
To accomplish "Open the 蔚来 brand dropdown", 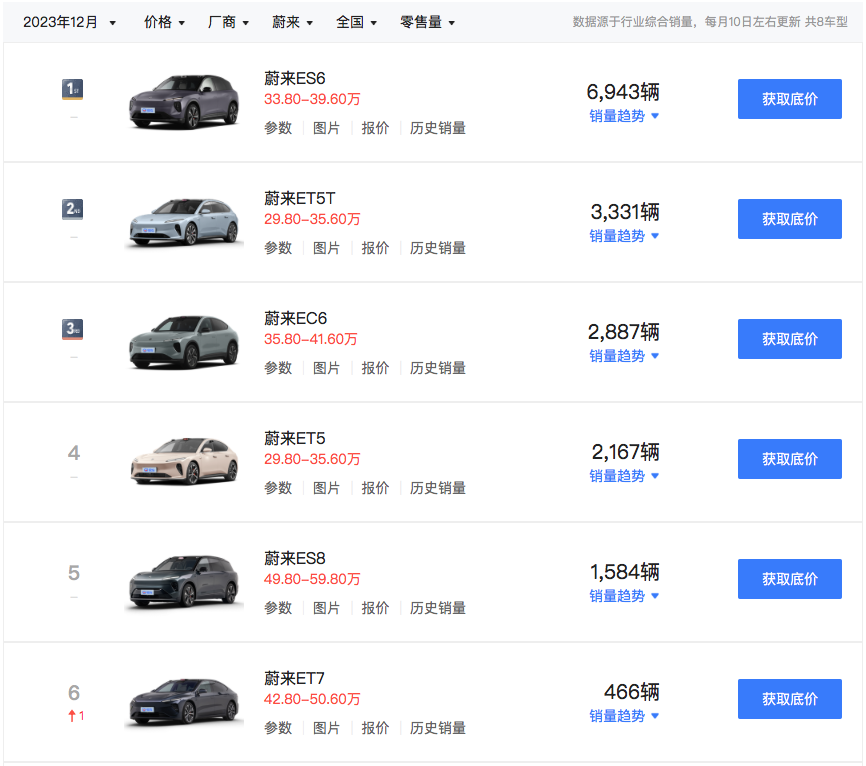I will (x=292, y=22).
